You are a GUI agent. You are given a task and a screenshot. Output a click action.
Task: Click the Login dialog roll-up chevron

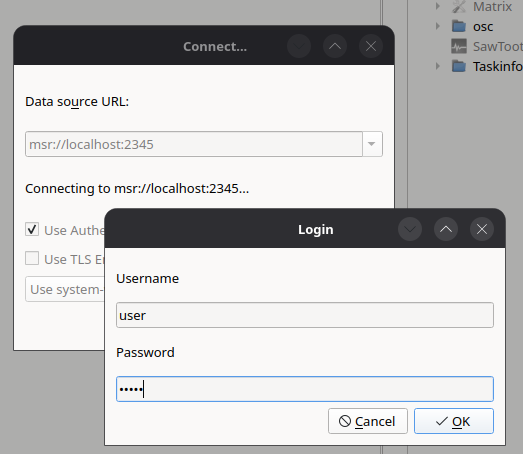[446, 229]
